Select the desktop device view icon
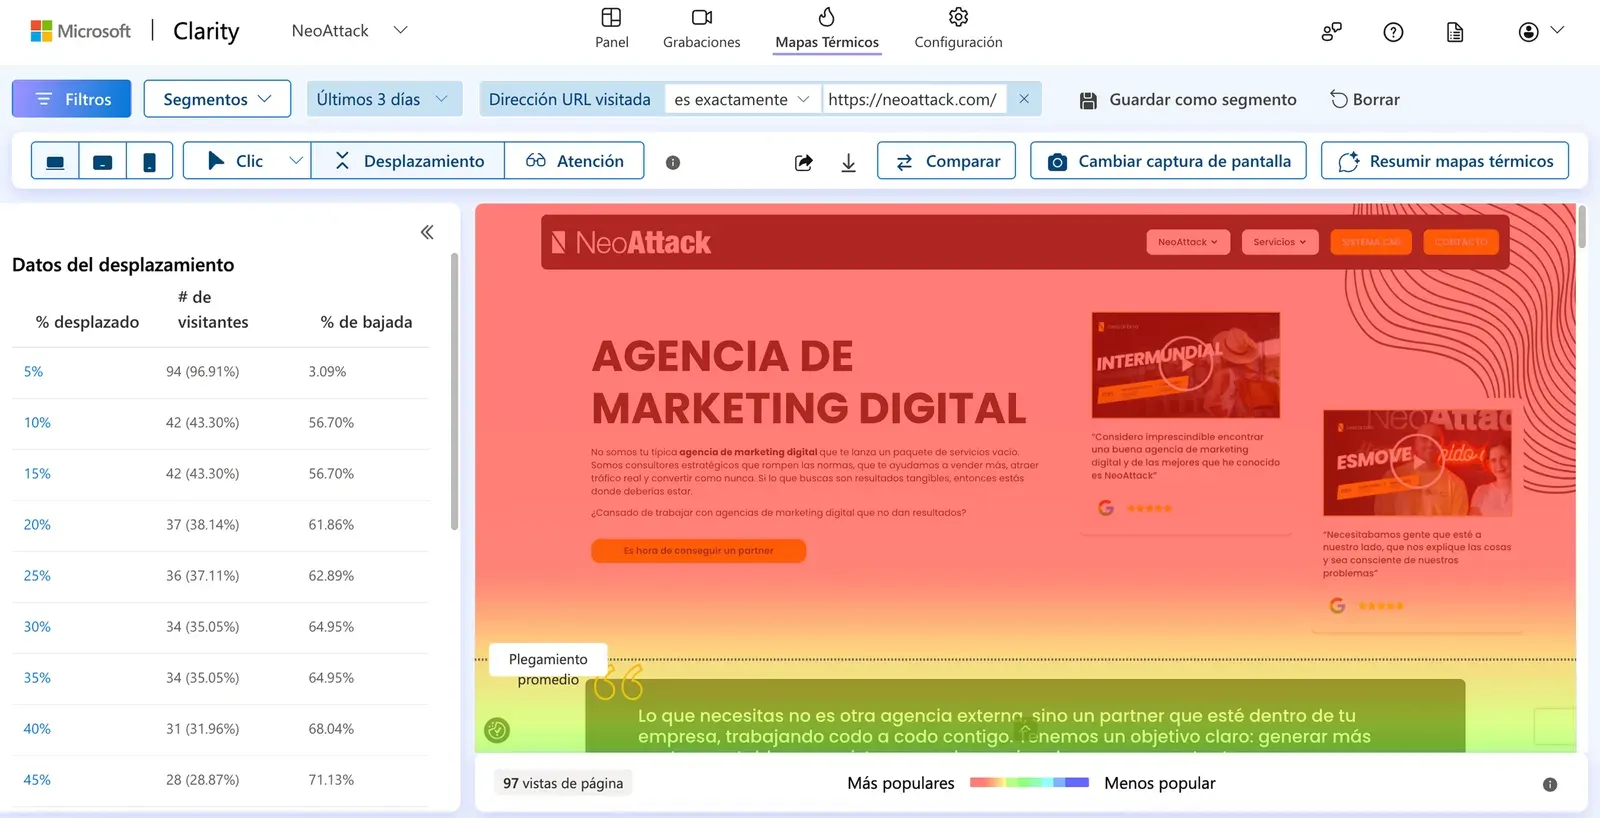This screenshot has width=1600, height=818. click(55, 161)
